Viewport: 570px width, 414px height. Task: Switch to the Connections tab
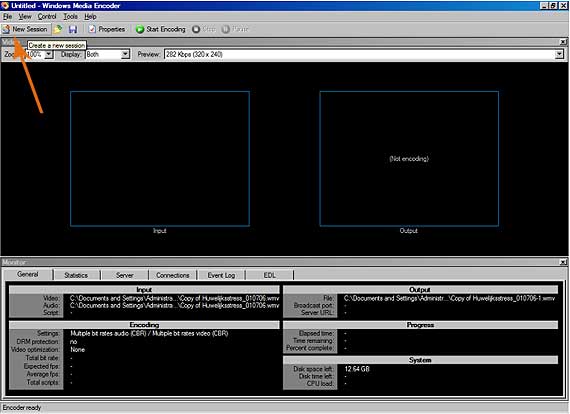173,275
